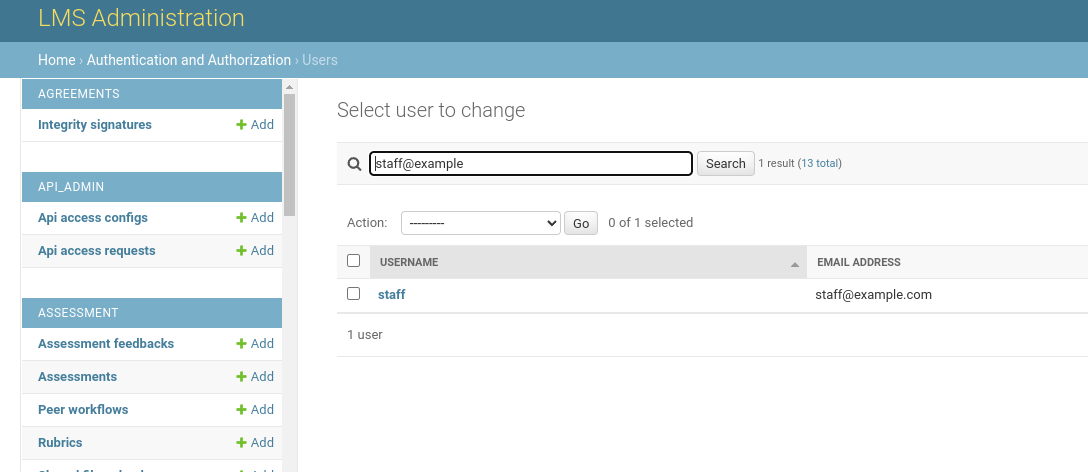Add a new Assessment feedback

coord(255,344)
